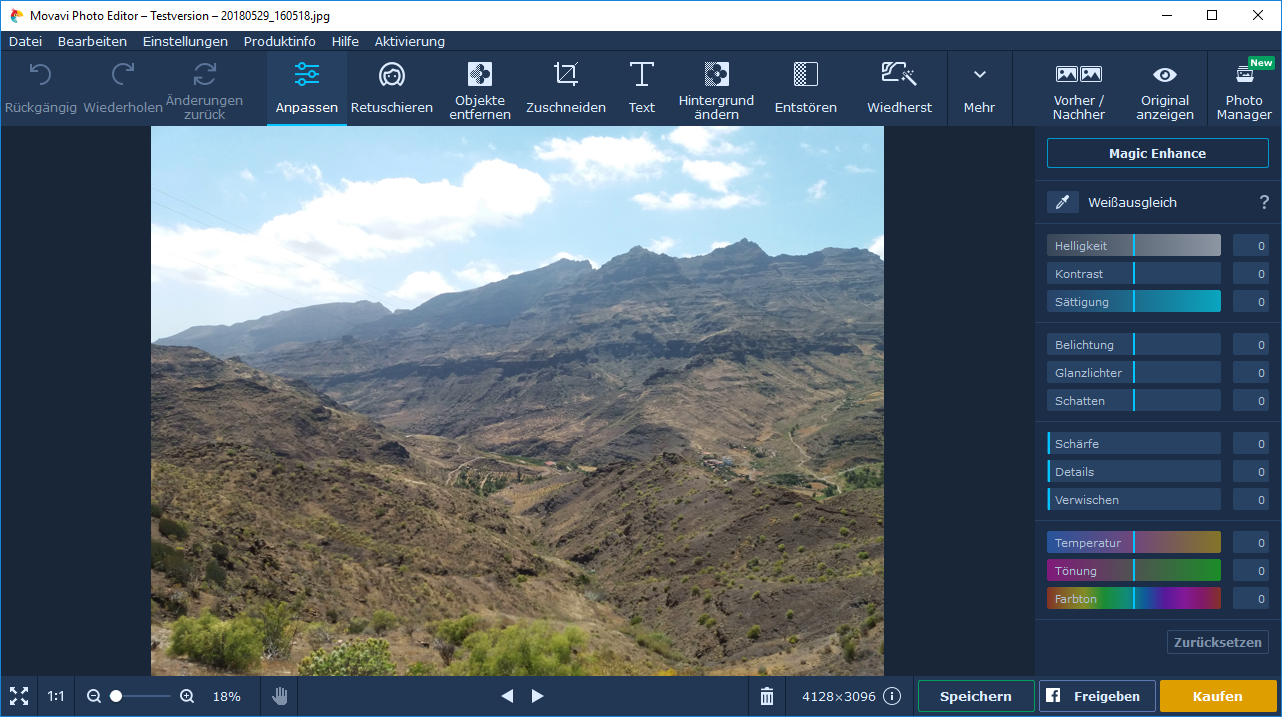Pick white balance with eyedropper icon

pyautogui.click(x=1063, y=202)
